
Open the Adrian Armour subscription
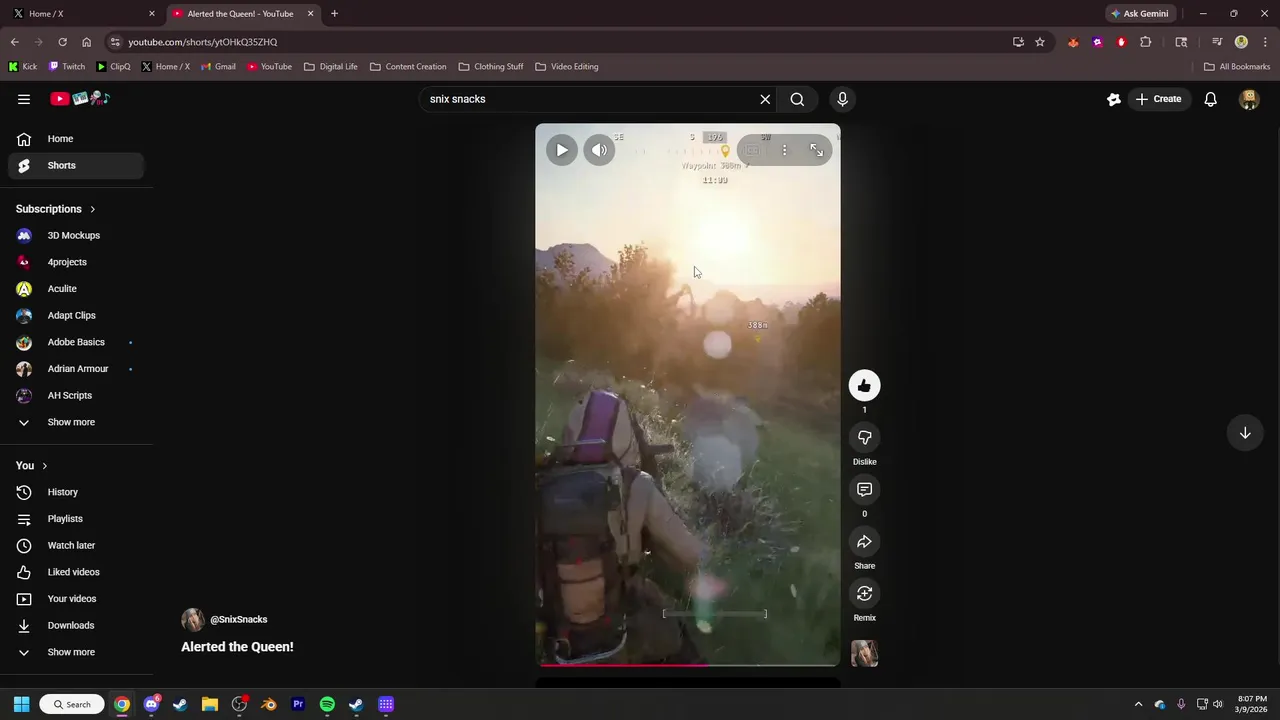coord(76,369)
